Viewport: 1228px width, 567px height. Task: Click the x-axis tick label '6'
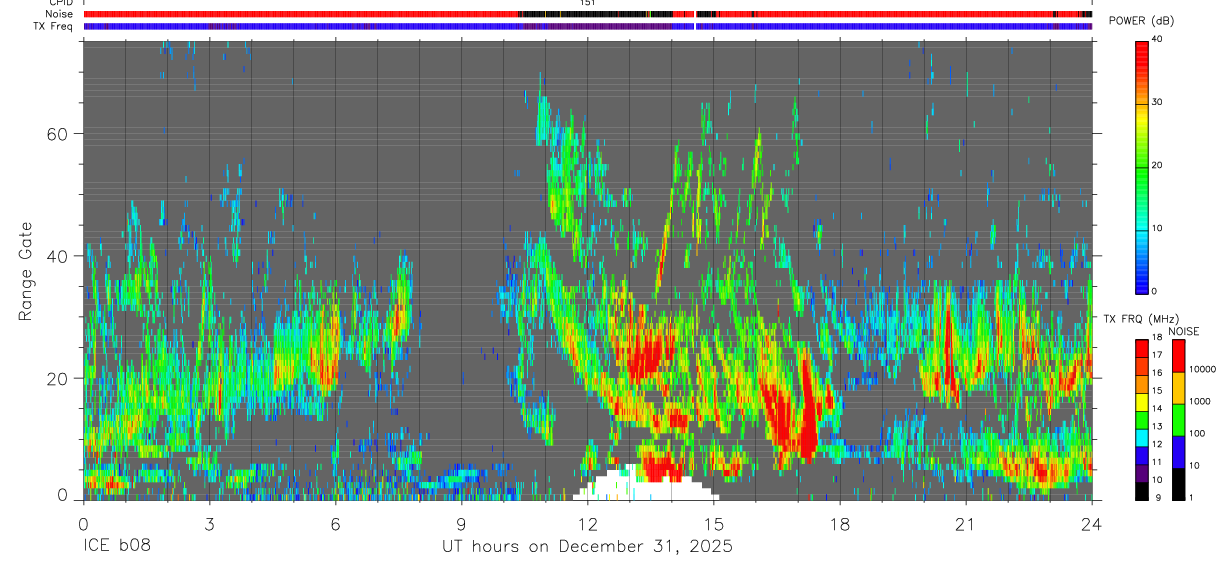click(335, 523)
